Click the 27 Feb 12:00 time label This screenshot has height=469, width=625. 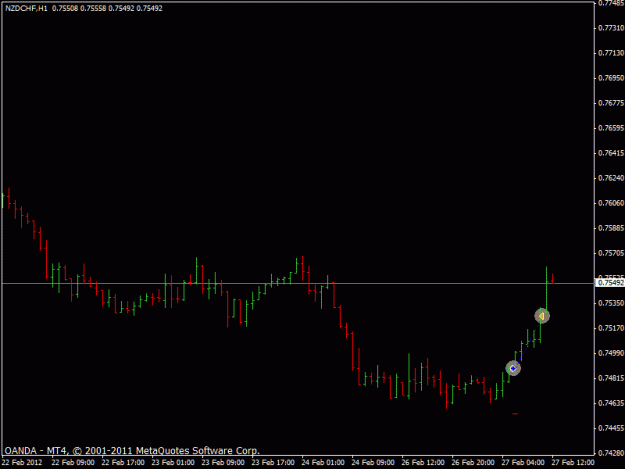click(573, 463)
